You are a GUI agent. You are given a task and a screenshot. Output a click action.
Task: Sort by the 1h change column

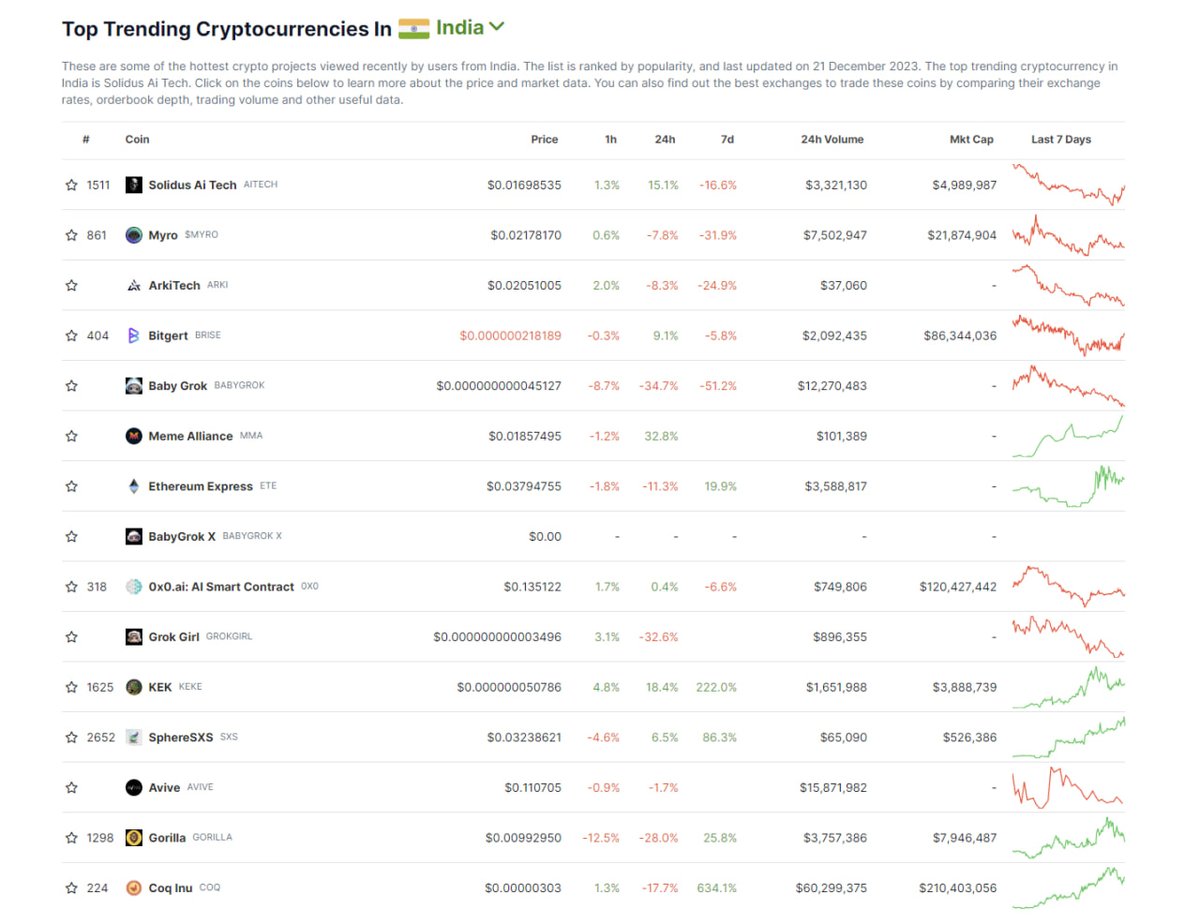(611, 140)
